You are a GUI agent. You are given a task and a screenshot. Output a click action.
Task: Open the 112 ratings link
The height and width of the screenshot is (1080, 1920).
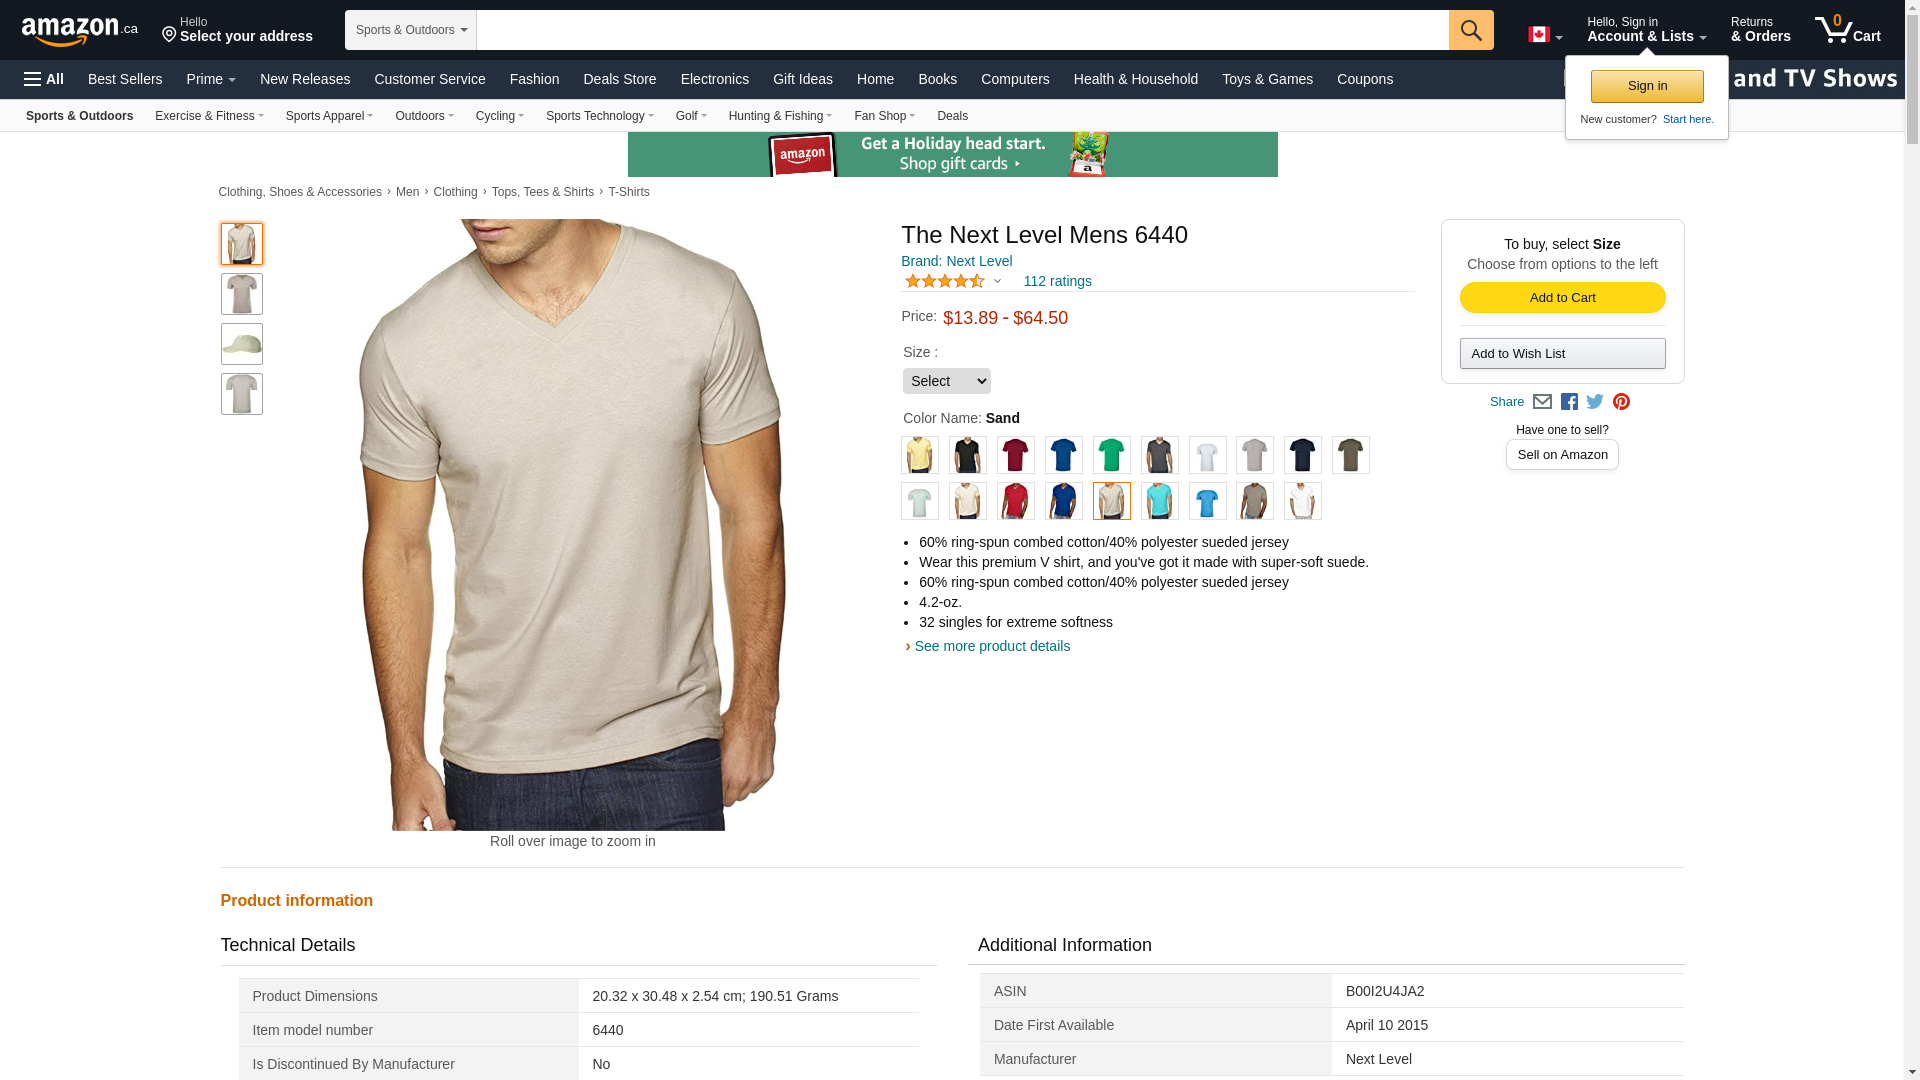click(x=1057, y=281)
